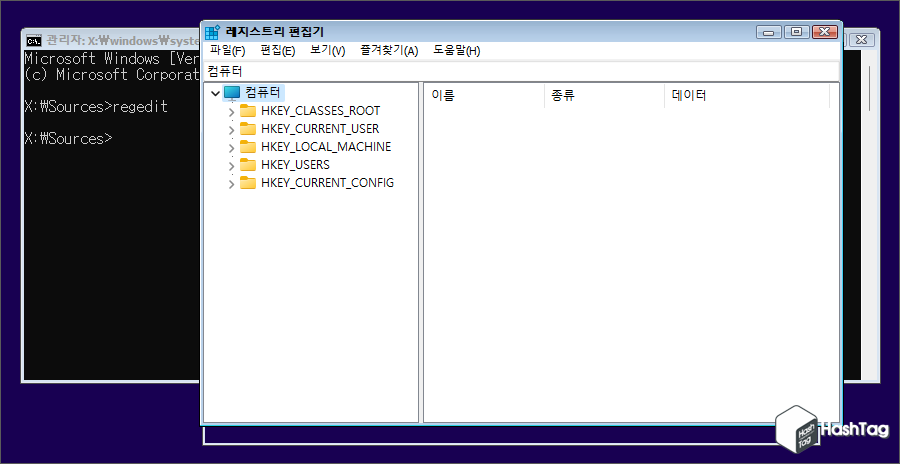Open the 보기(V) menu
The image size is (900, 464).
(x=327, y=51)
